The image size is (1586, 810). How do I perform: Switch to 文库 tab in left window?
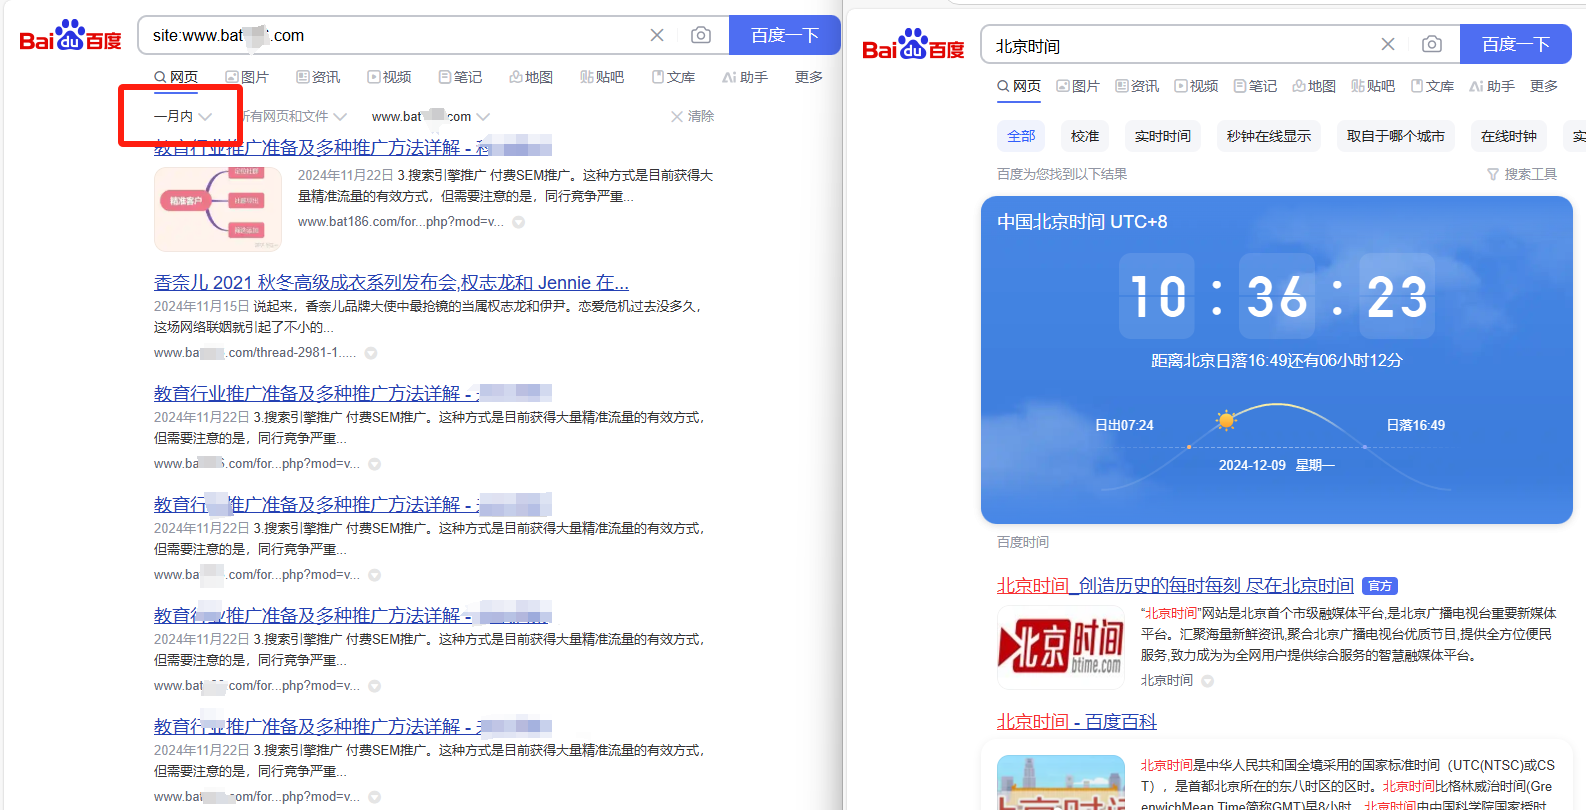click(x=673, y=77)
